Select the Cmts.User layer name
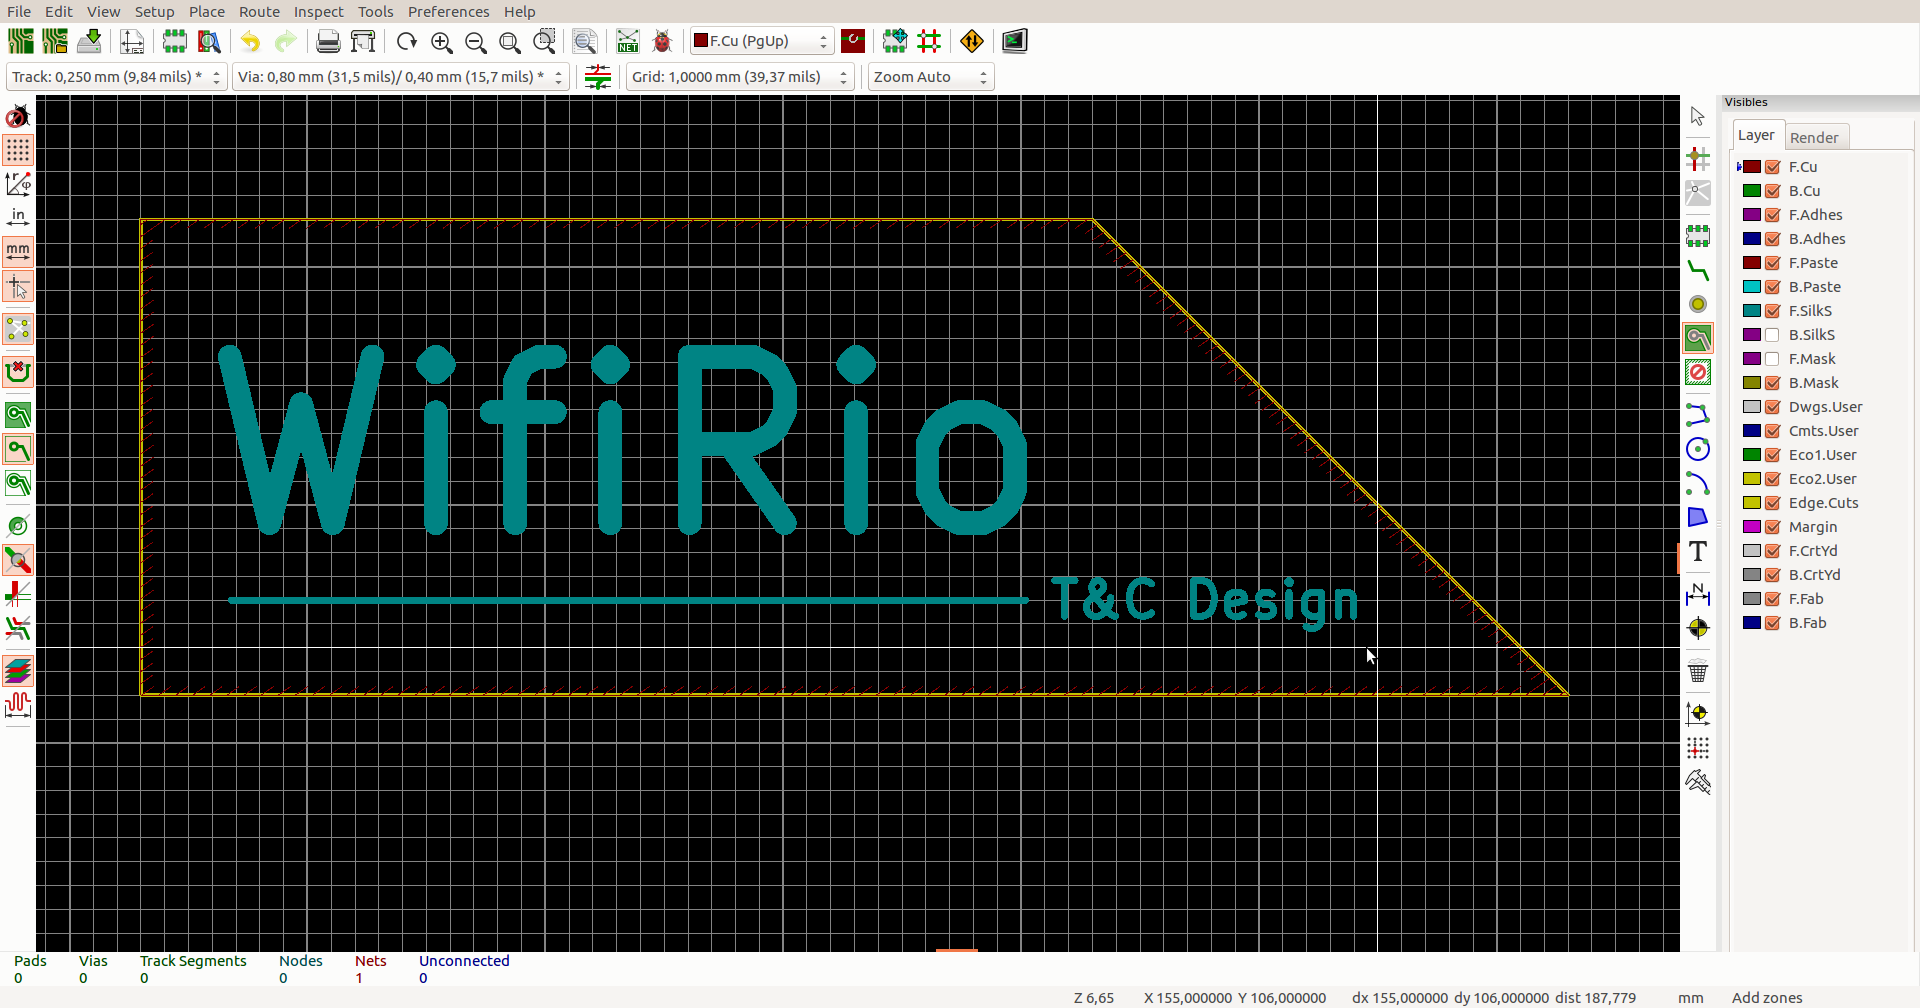This screenshot has width=1920, height=1008. (x=1823, y=431)
